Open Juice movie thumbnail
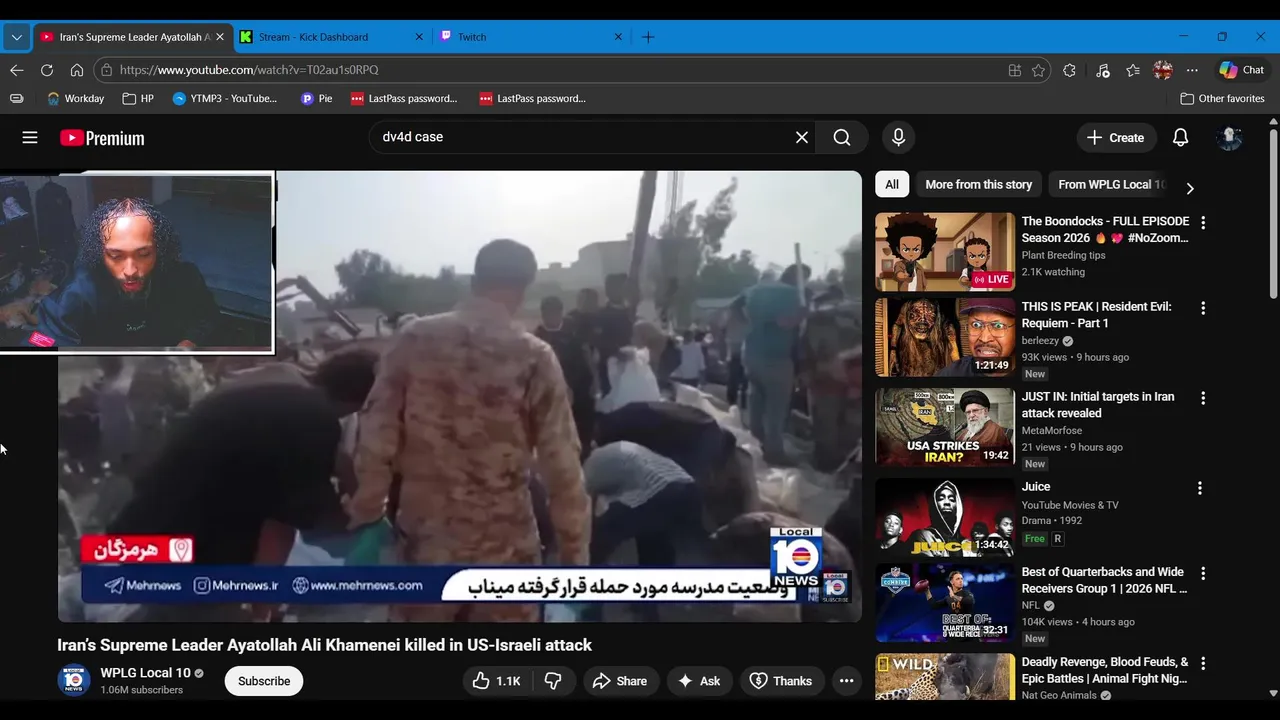The height and width of the screenshot is (720, 1280). pyautogui.click(x=945, y=517)
